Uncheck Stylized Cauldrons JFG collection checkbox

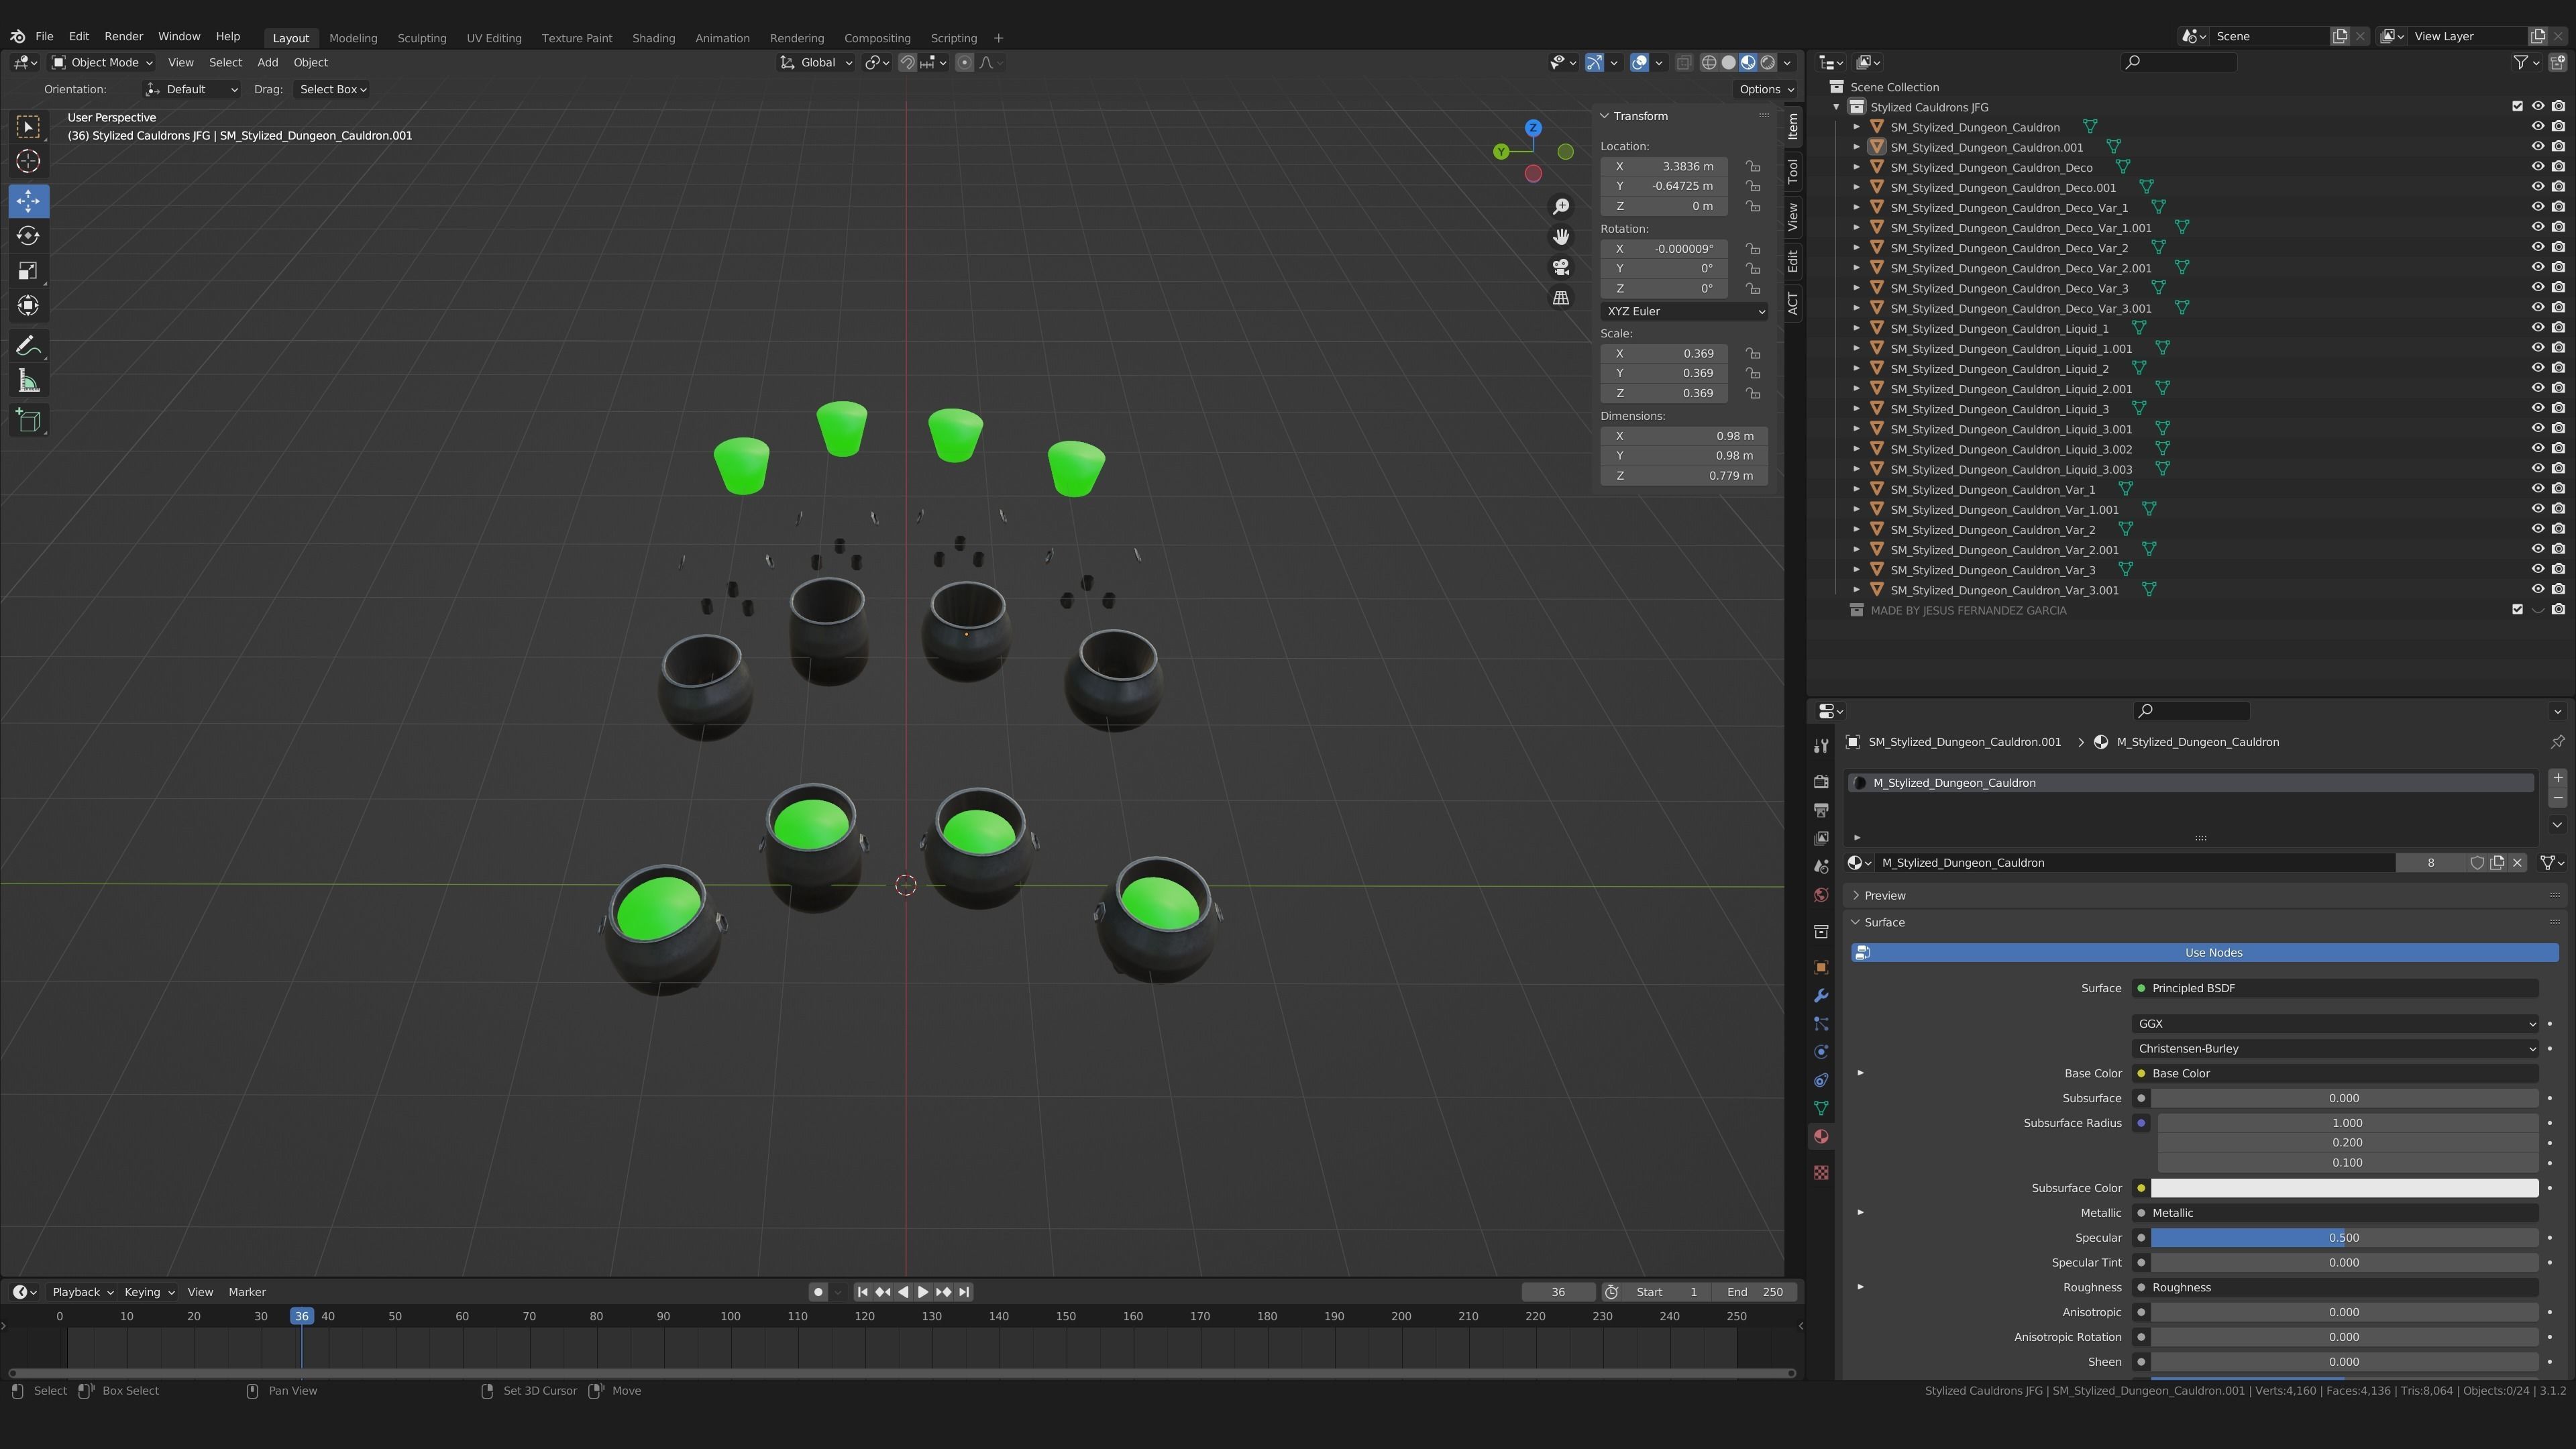[x=2517, y=107]
